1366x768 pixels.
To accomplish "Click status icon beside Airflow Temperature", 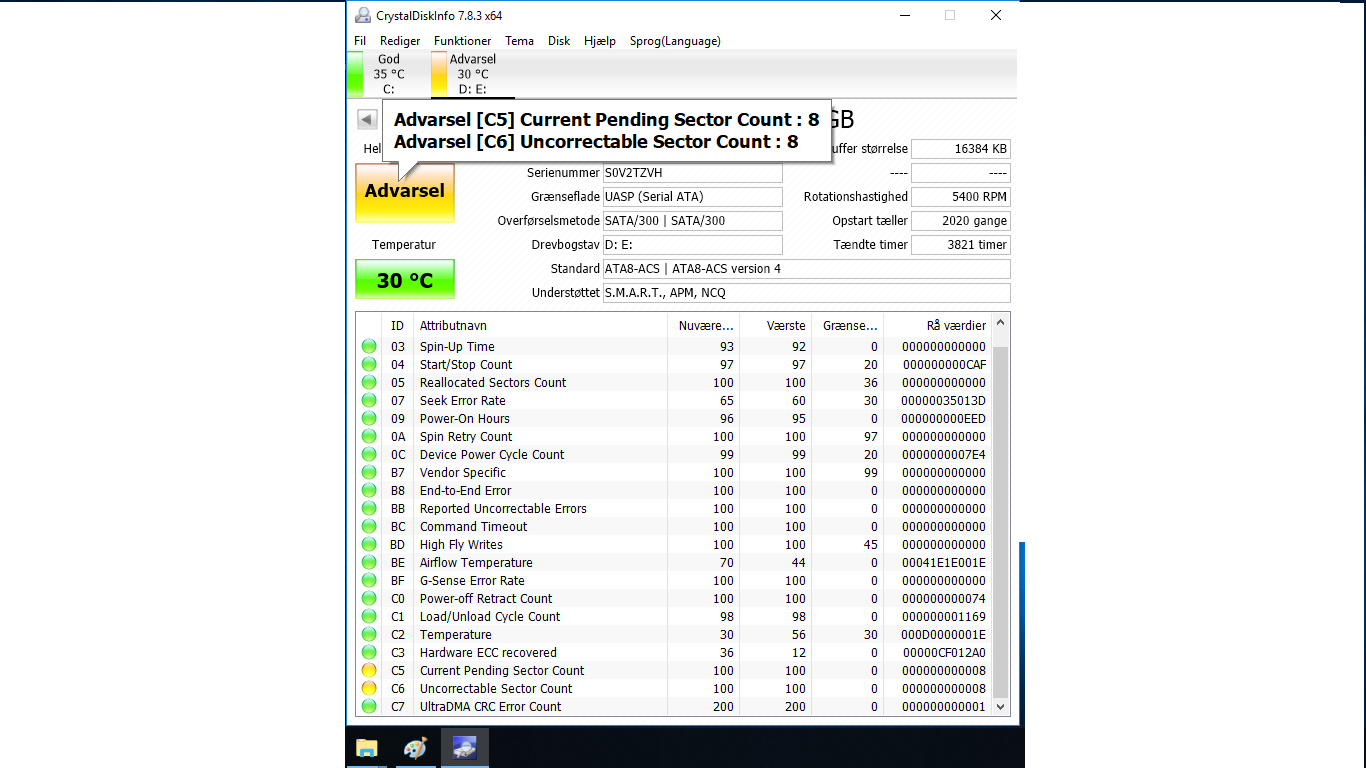I will pos(369,563).
